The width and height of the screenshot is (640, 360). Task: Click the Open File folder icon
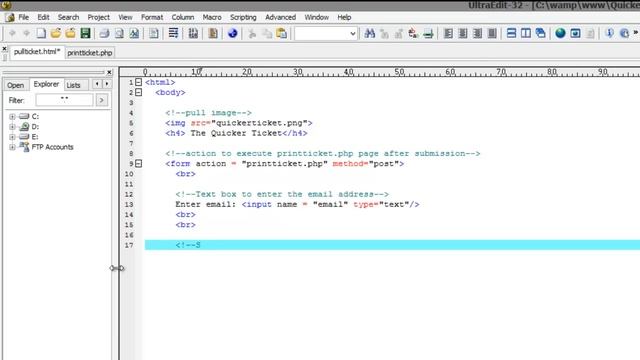tap(56, 33)
